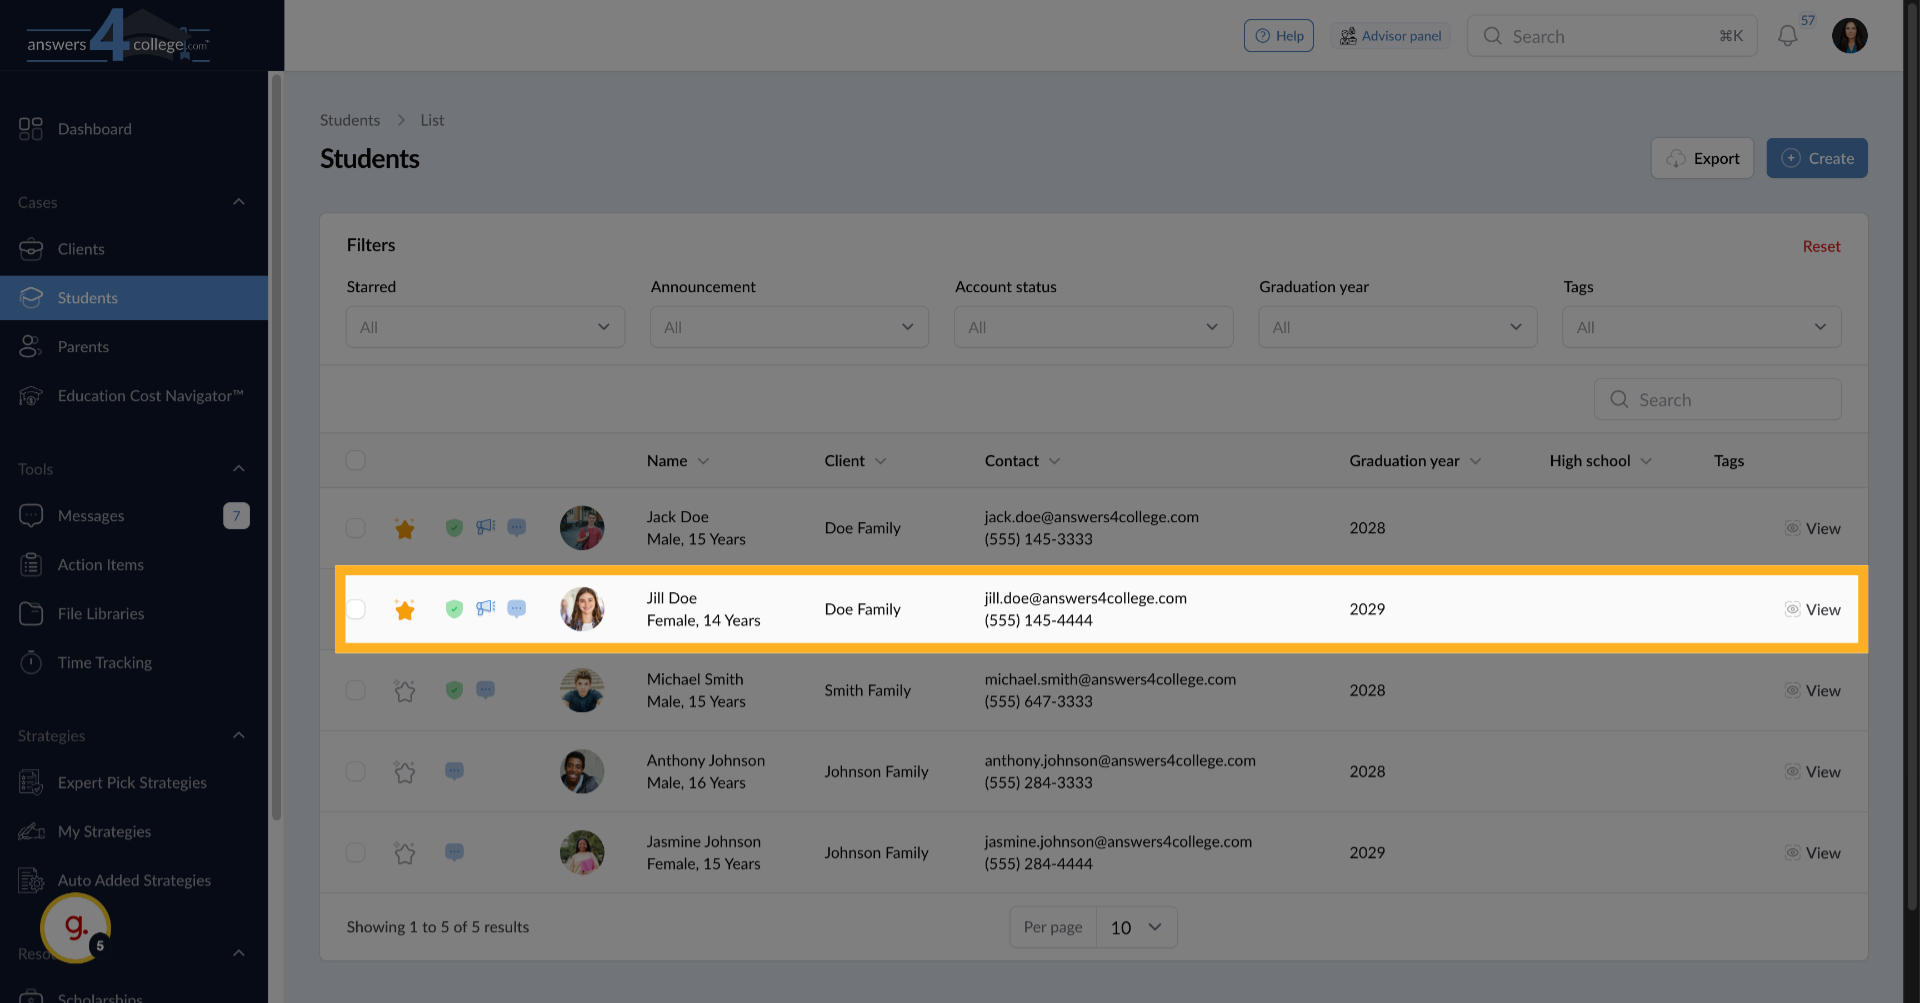
Task: Click Jill Doe's gold star icon
Action: tap(404, 610)
